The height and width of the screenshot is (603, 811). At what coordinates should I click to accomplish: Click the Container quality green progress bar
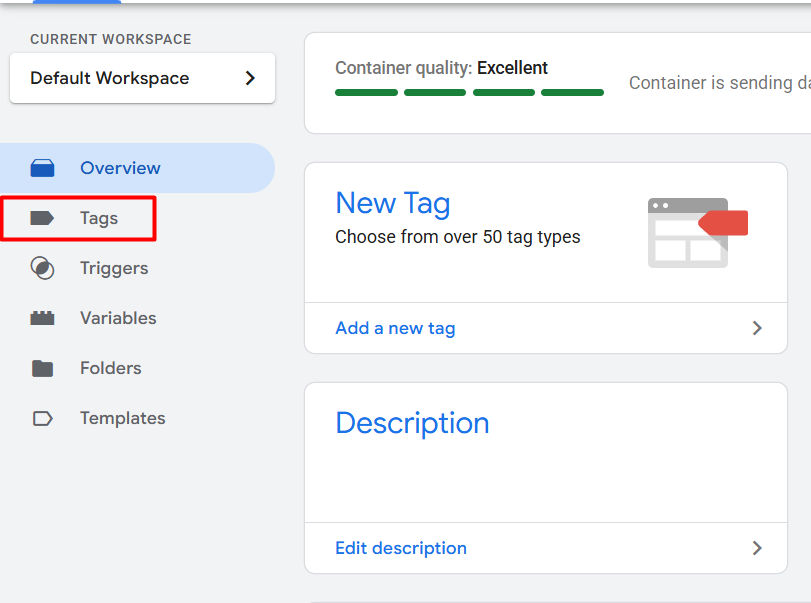click(x=469, y=92)
